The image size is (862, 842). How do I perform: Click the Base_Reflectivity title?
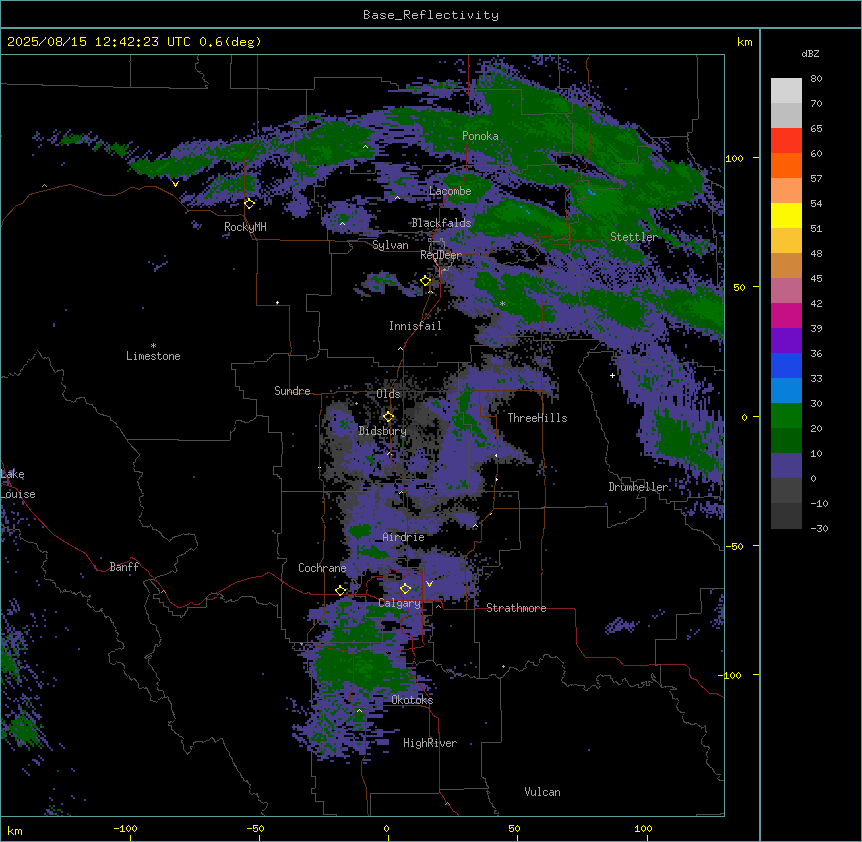coord(431,15)
